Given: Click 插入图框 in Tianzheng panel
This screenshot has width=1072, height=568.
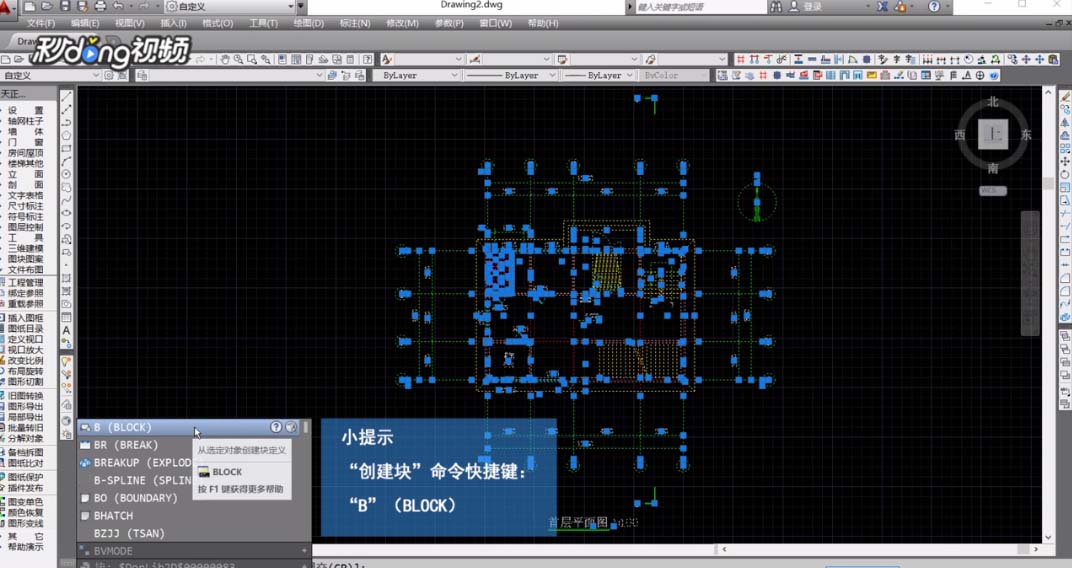Looking at the screenshot, I should [x=25, y=318].
